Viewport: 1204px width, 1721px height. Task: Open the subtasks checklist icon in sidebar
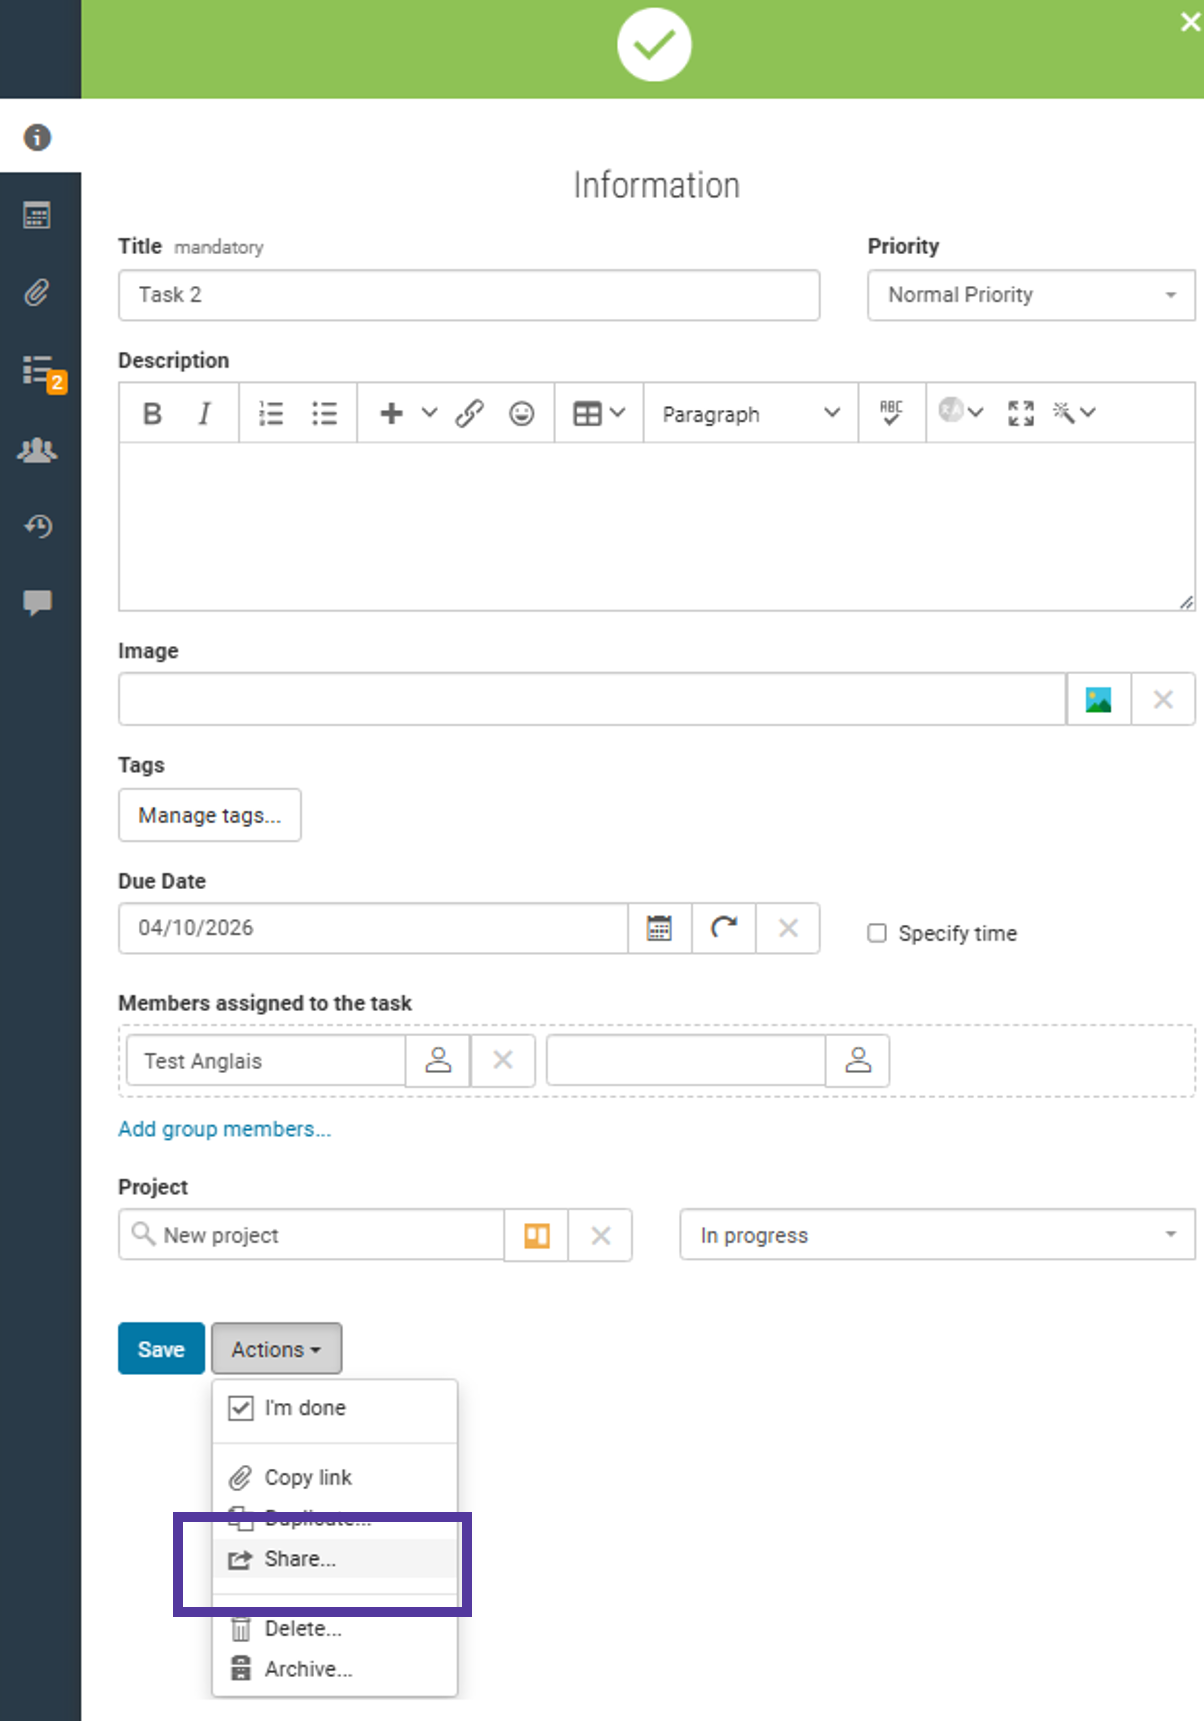(x=39, y=372)
